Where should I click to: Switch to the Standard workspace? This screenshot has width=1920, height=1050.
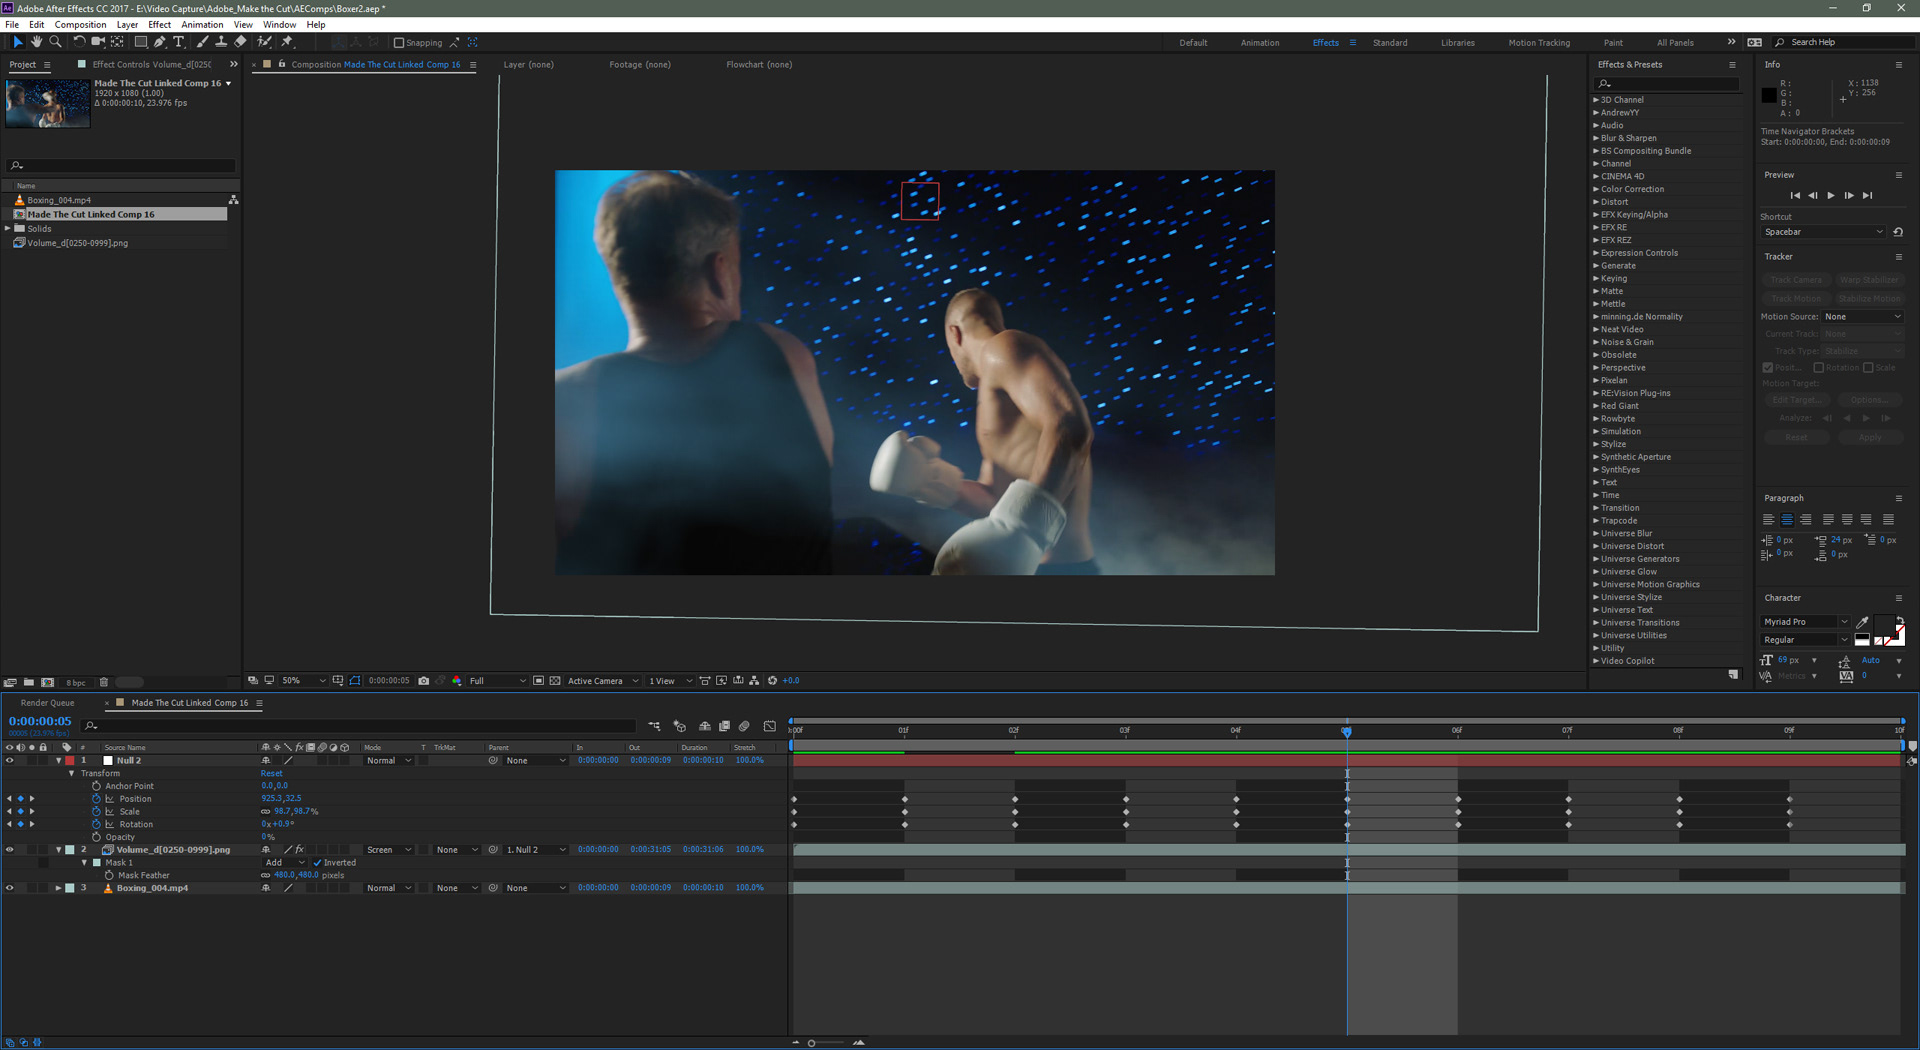pos(1390,43)
